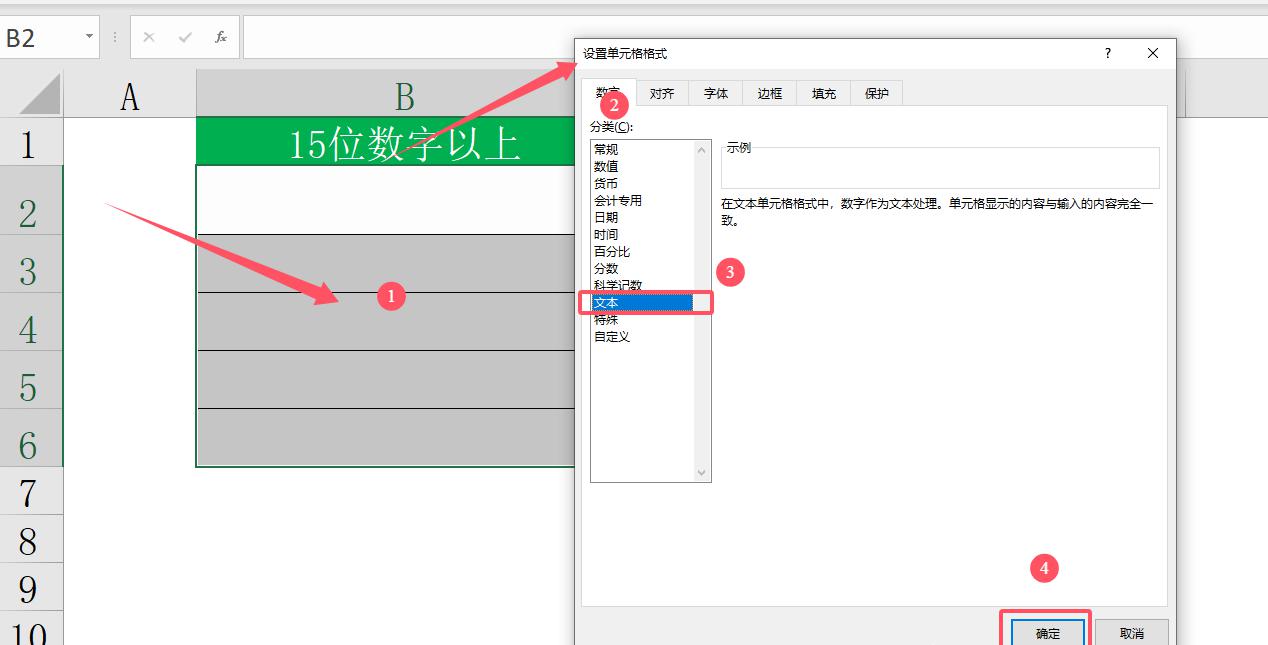Image resolution: width=1268 pixels, height=645 pixels.
Task: Click the dialog help question mark
Action: (x=1108, y=54)
